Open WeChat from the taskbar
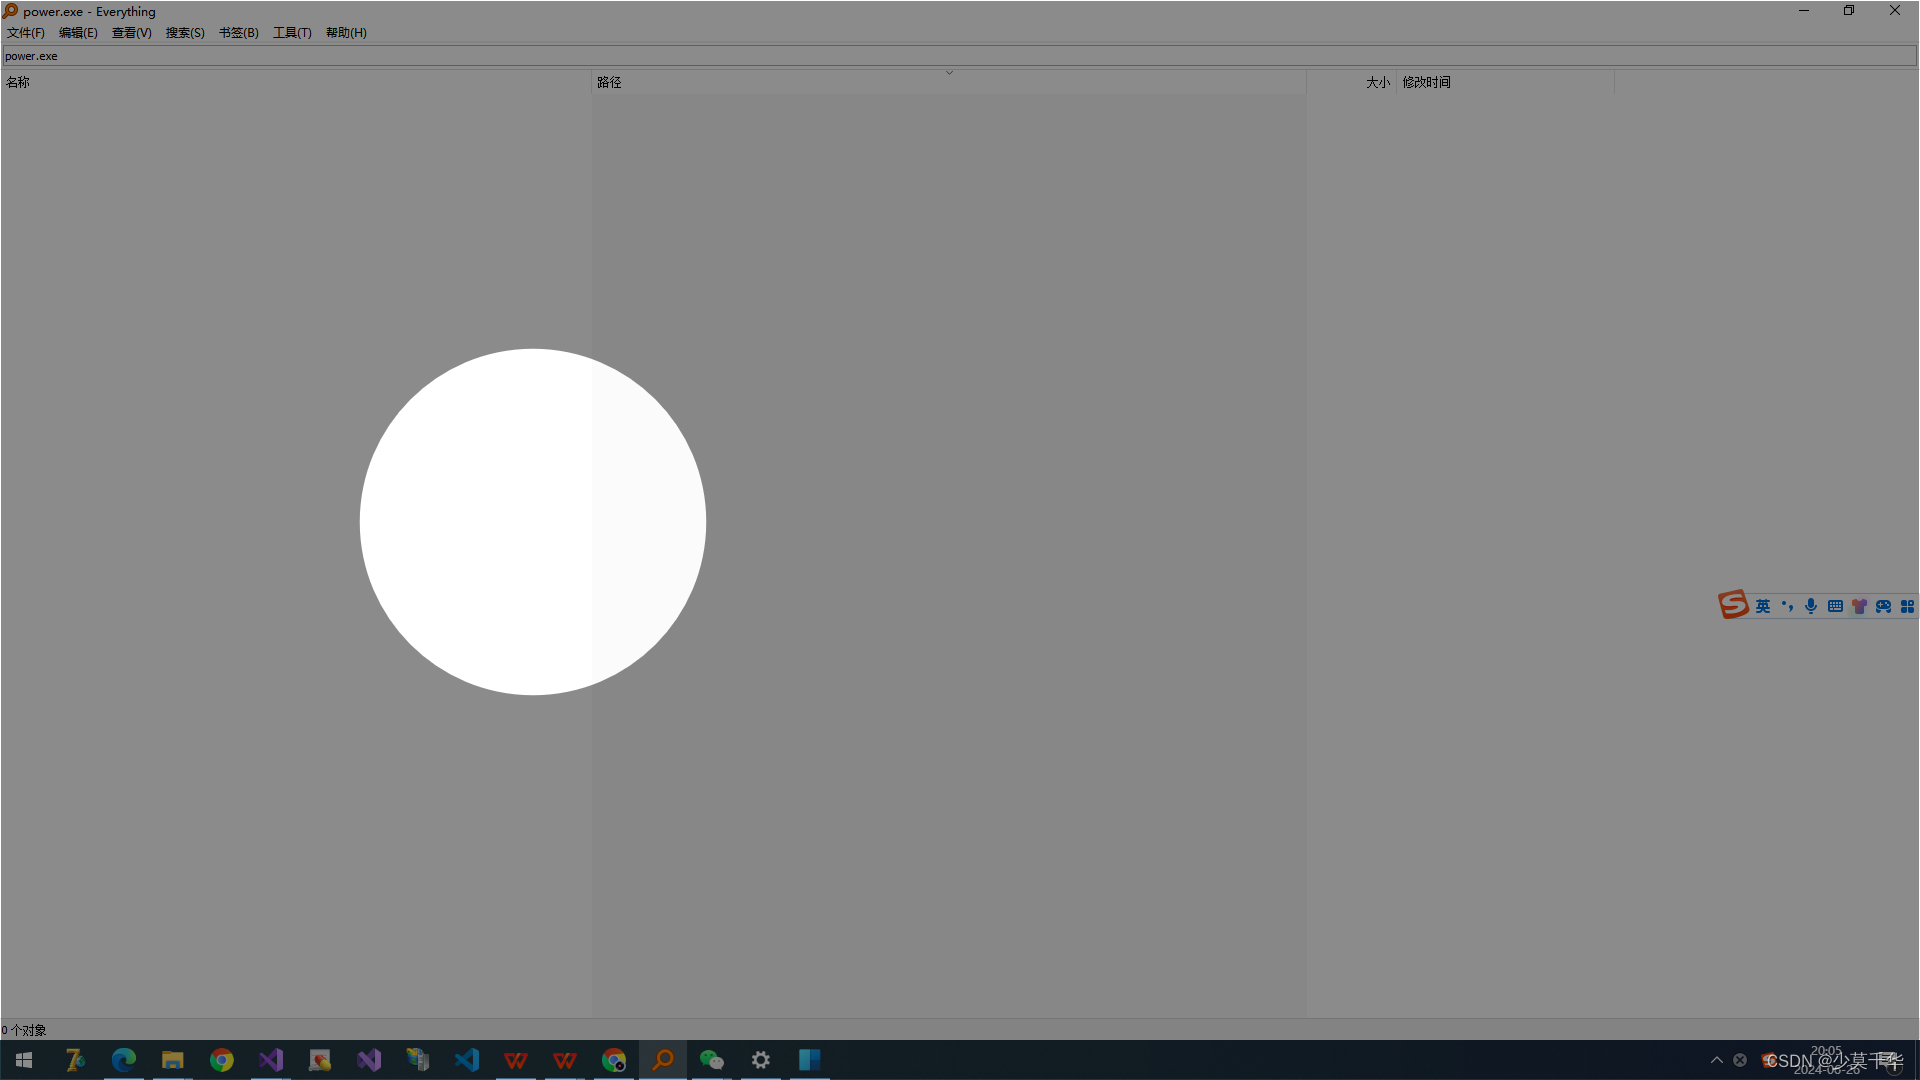 (x=711, y=1060)
